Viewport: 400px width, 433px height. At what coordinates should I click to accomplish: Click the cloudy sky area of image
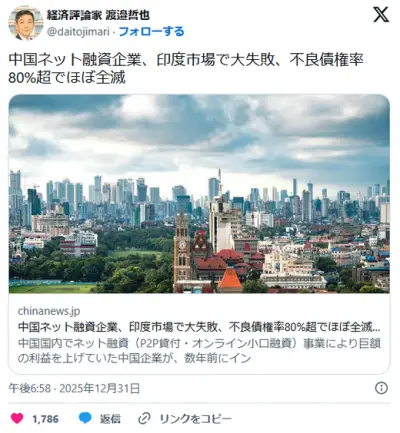[199, 133]
